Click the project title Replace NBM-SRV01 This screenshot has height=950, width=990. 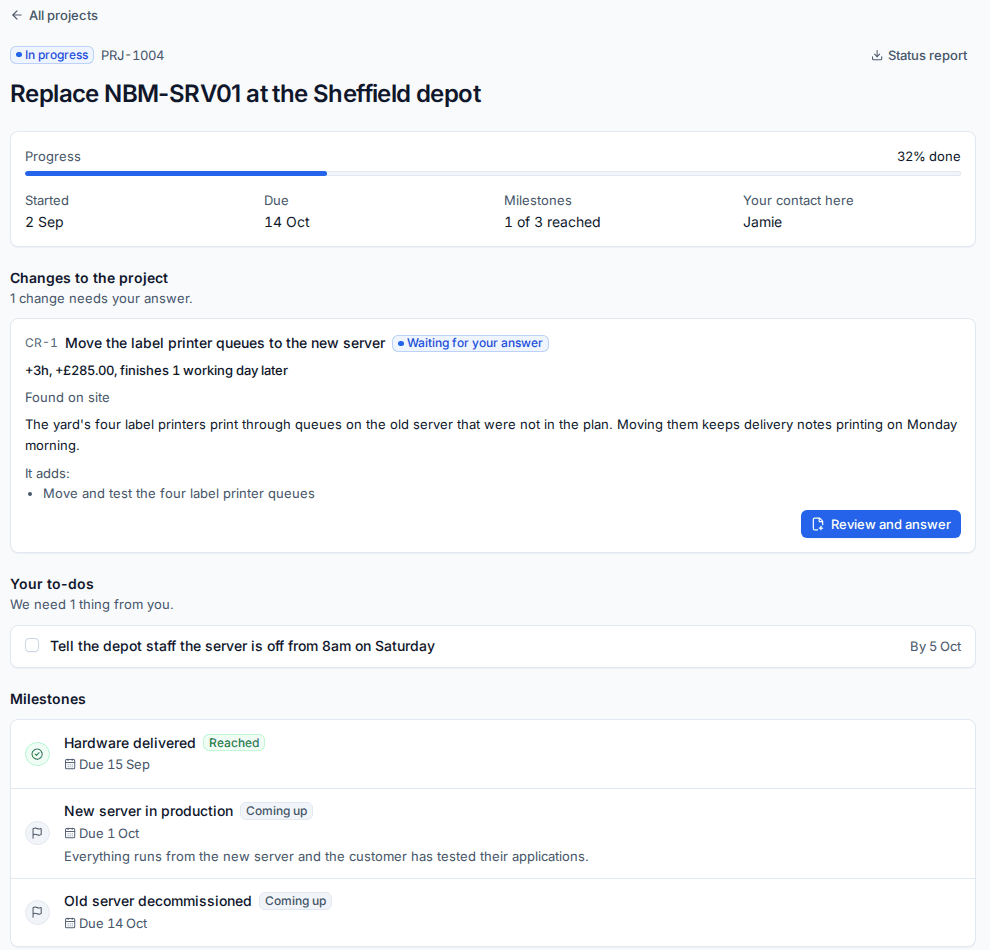(x=246, y=93)
